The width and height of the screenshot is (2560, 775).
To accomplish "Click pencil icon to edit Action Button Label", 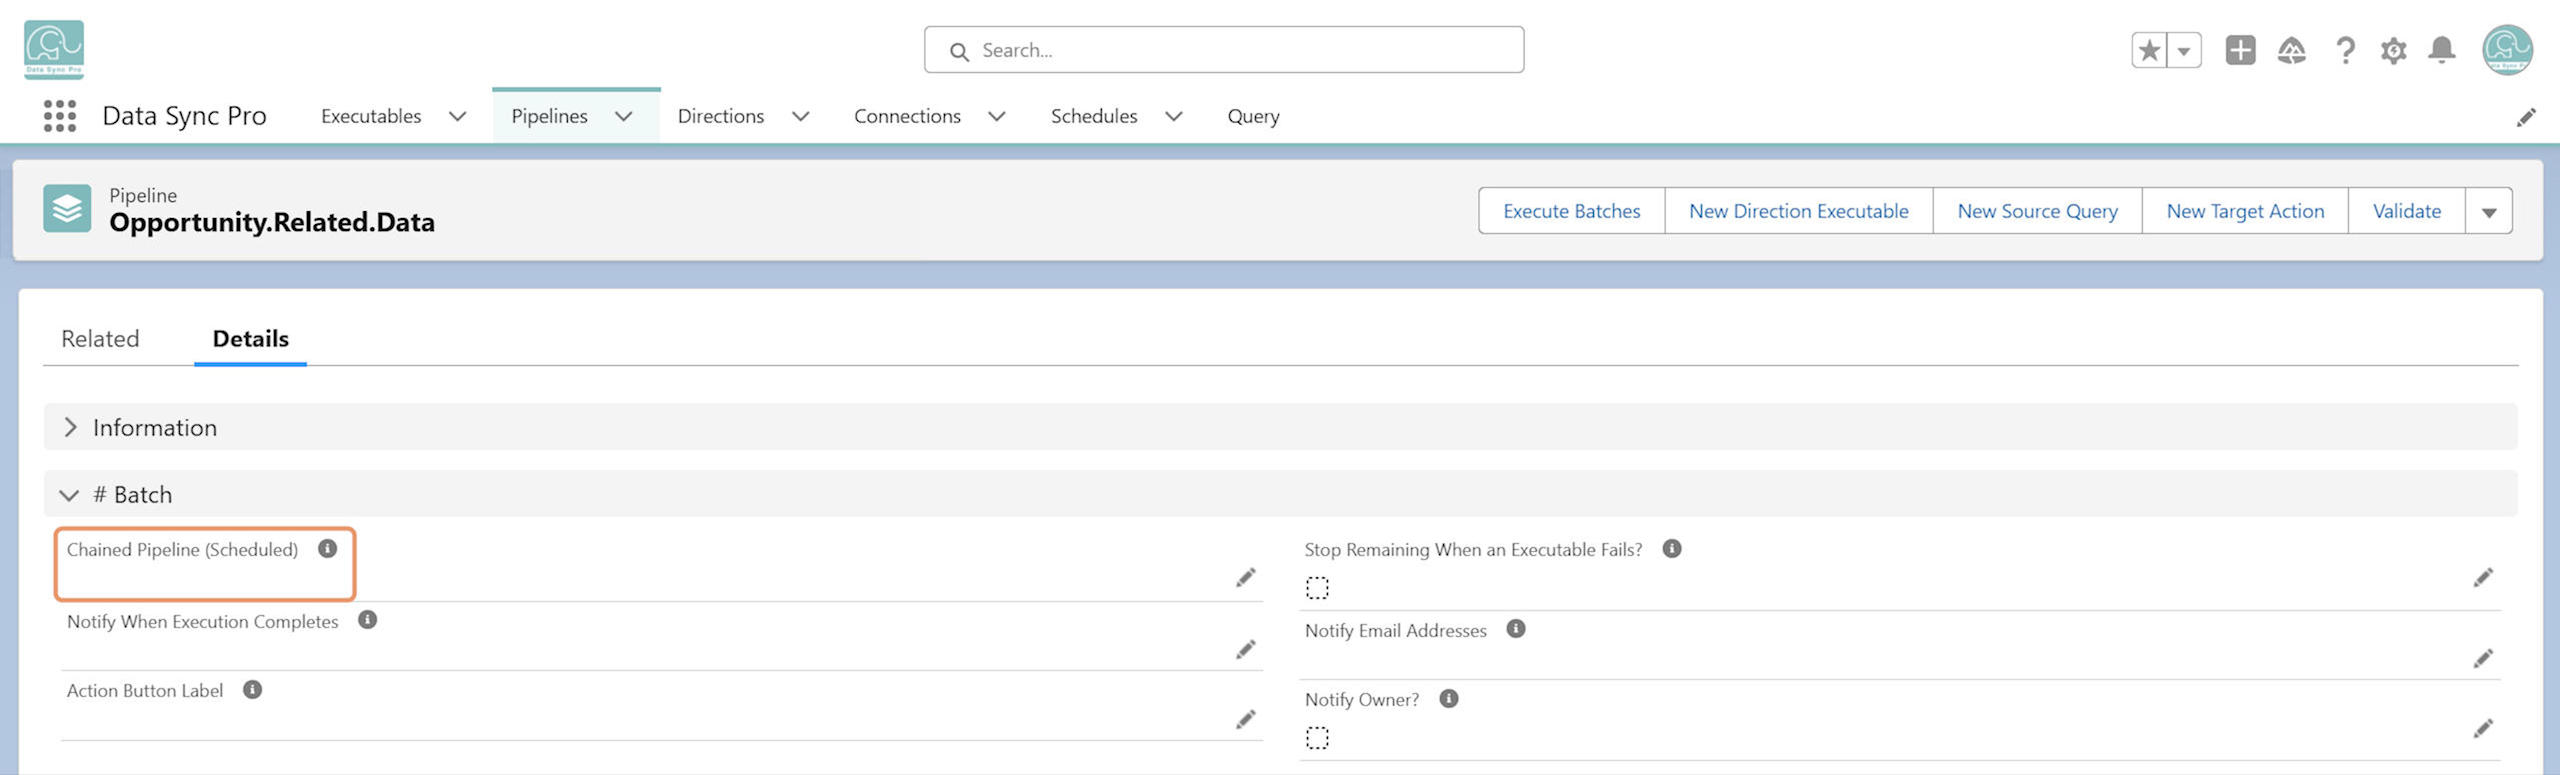I will (1245, 719).
